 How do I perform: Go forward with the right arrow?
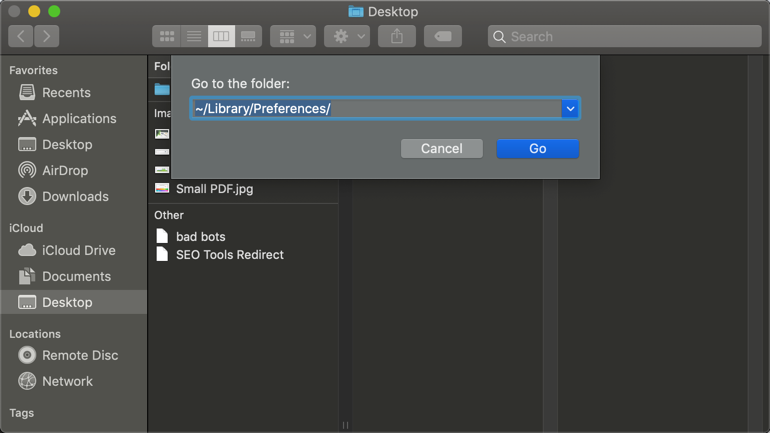(47, 37)
